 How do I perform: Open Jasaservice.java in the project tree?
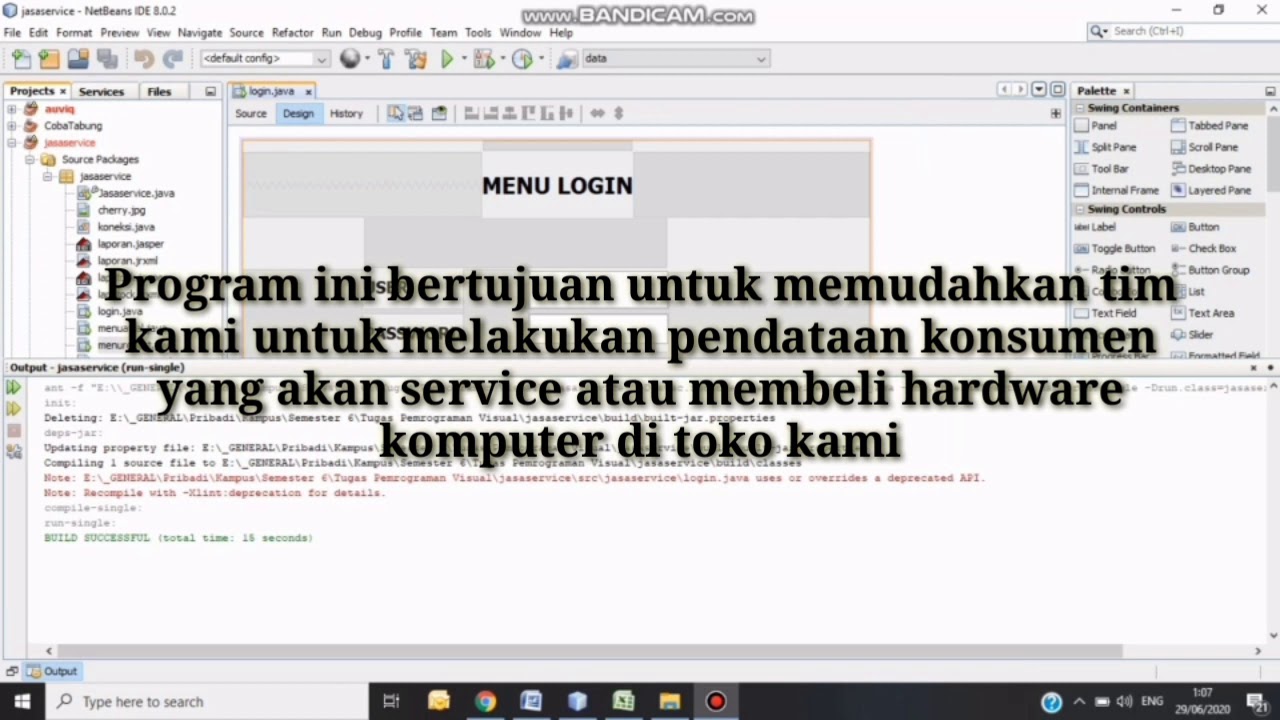coord(127,193)
